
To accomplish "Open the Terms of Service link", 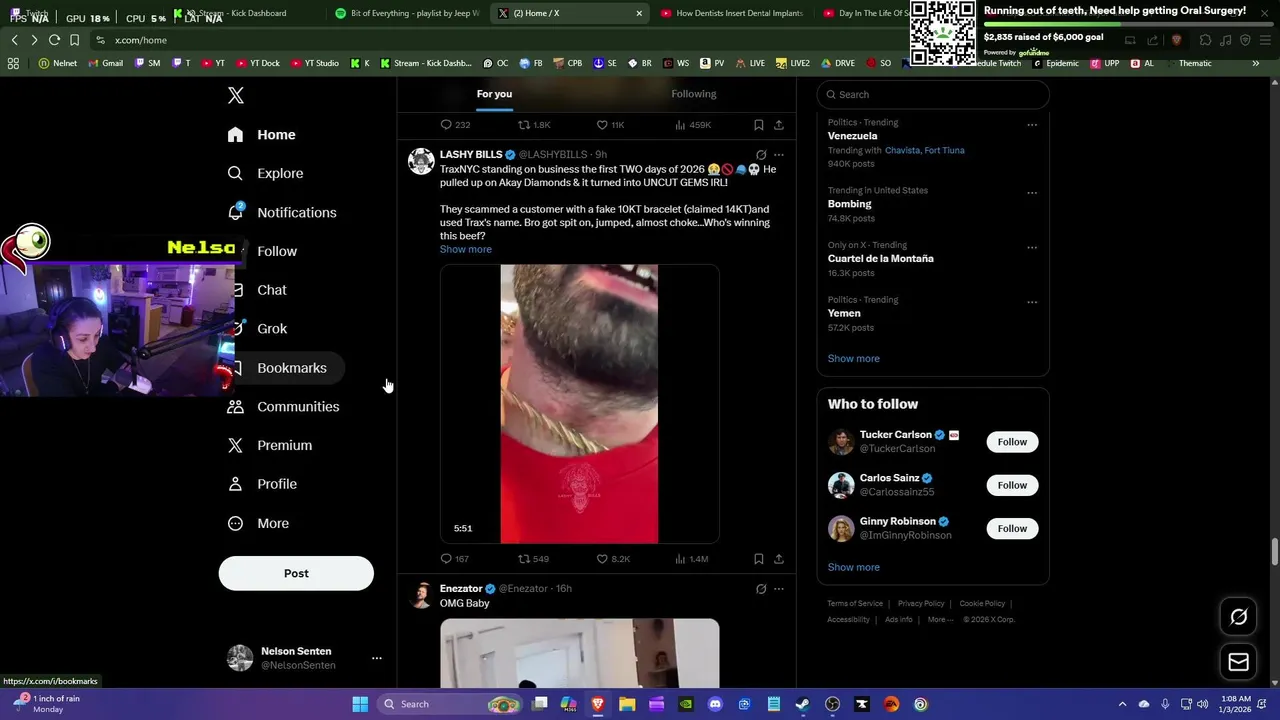I will tap(855, 604).
